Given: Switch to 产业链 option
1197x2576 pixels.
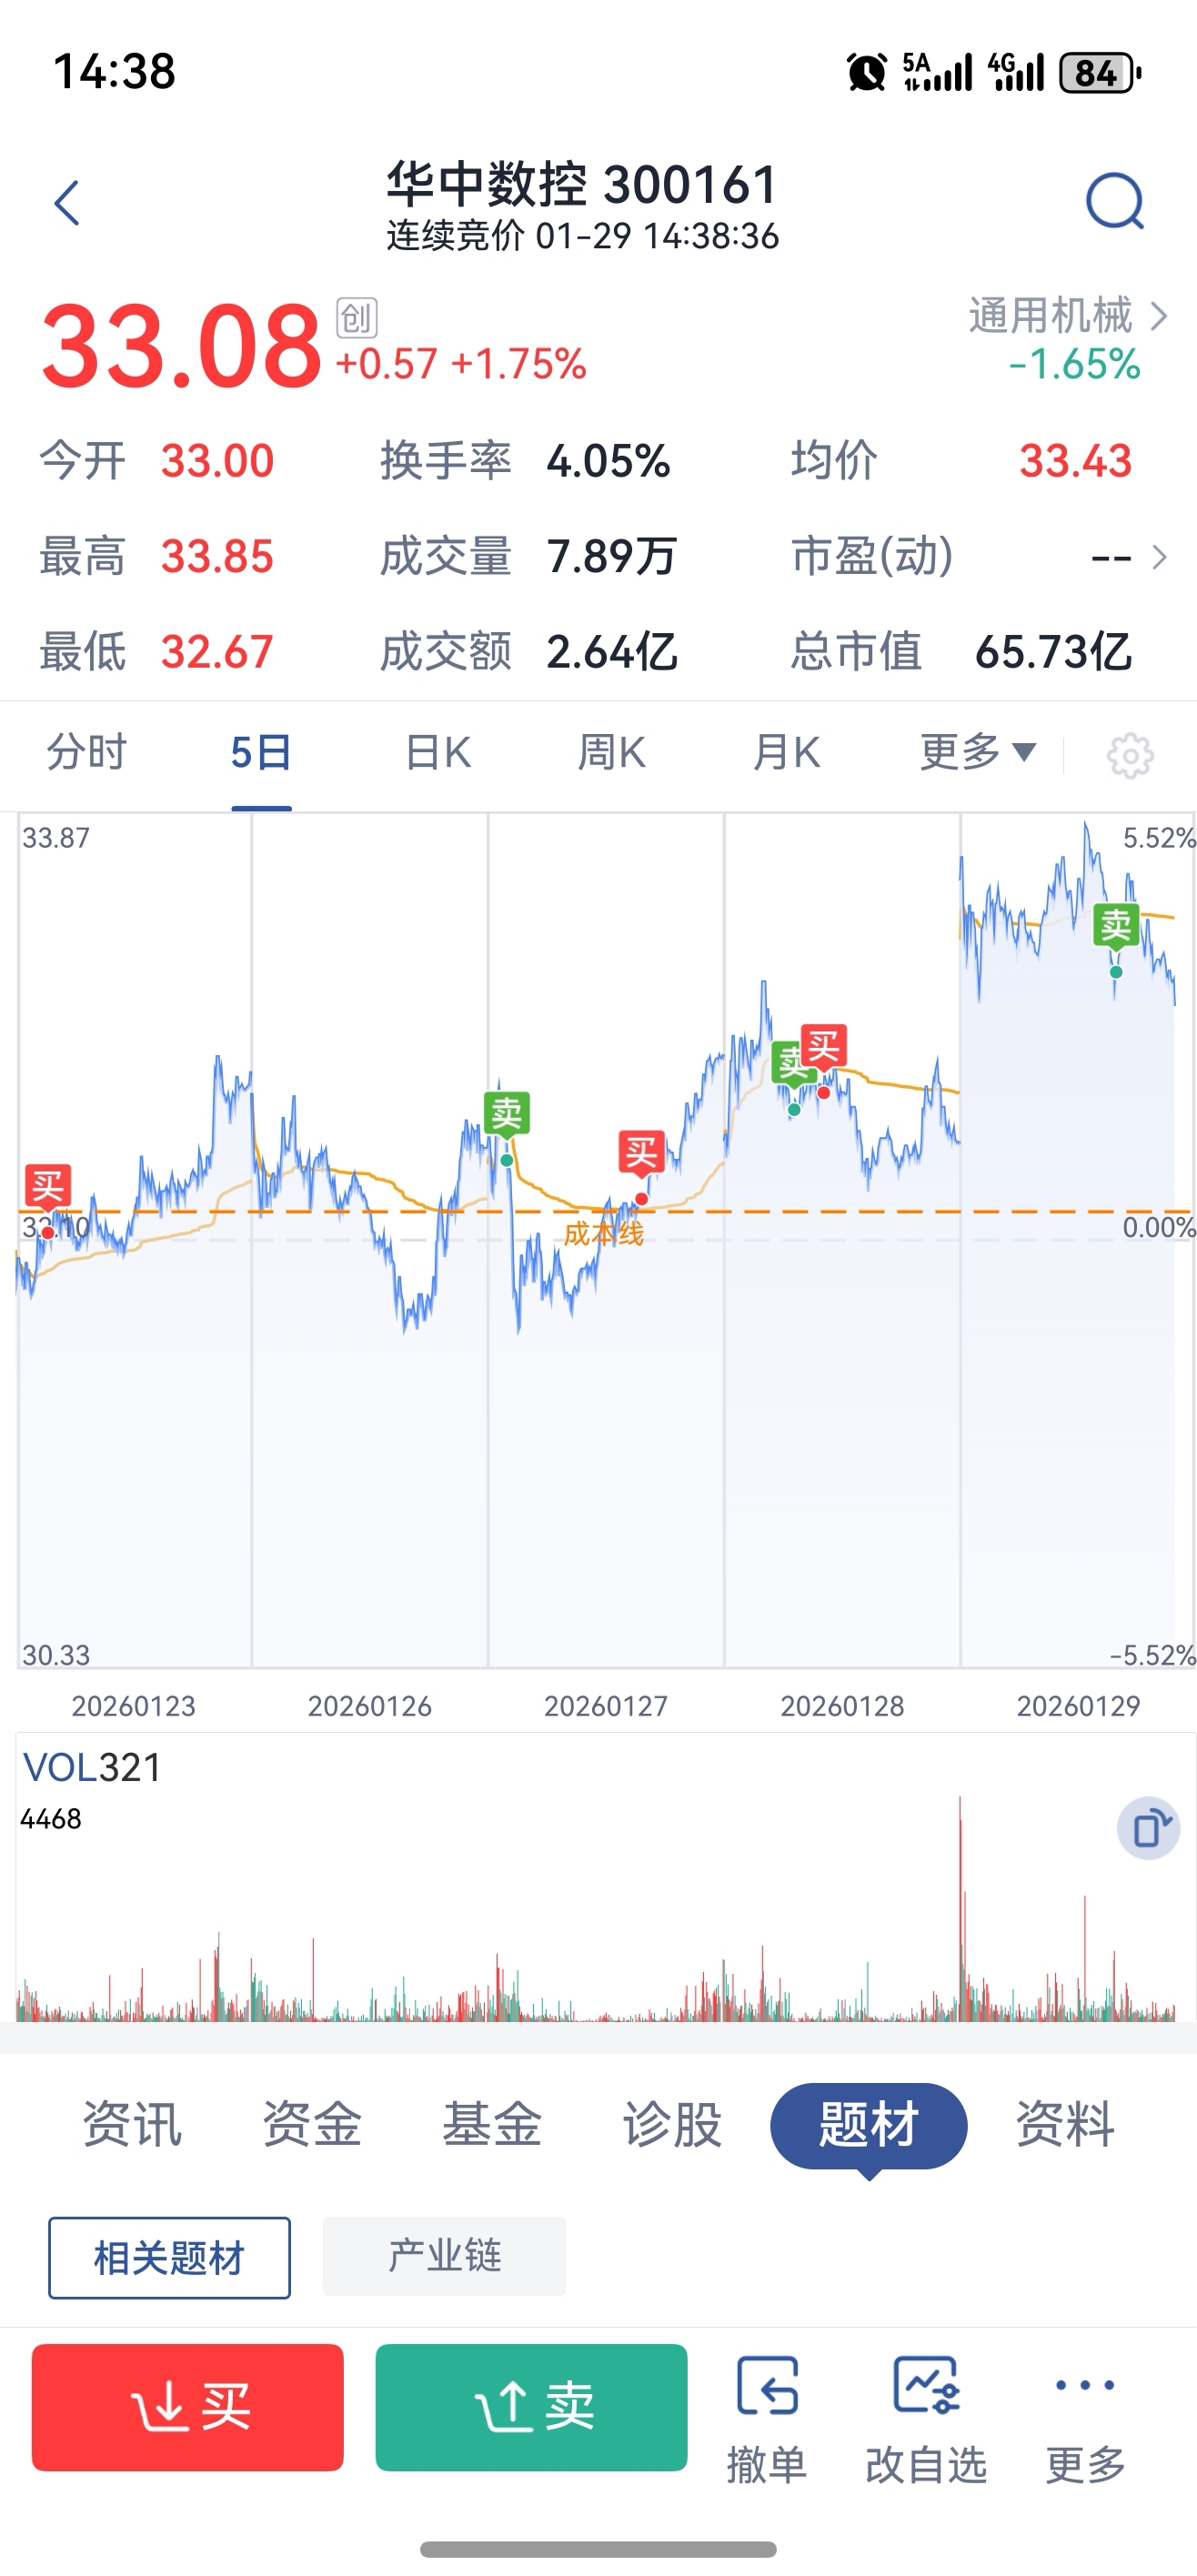Looking at the screenshot, I should 444,2256.
